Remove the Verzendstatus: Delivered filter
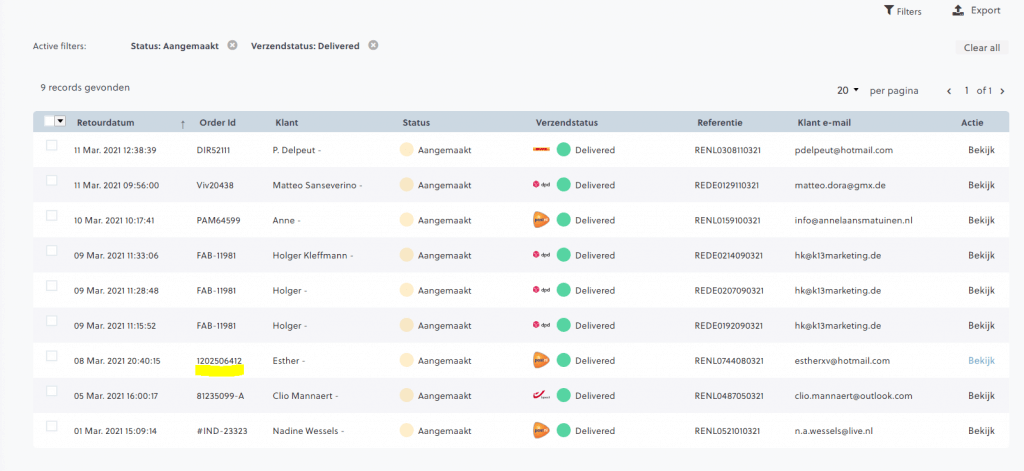This screenshot has width=1024, height=471. coord(373,46)
